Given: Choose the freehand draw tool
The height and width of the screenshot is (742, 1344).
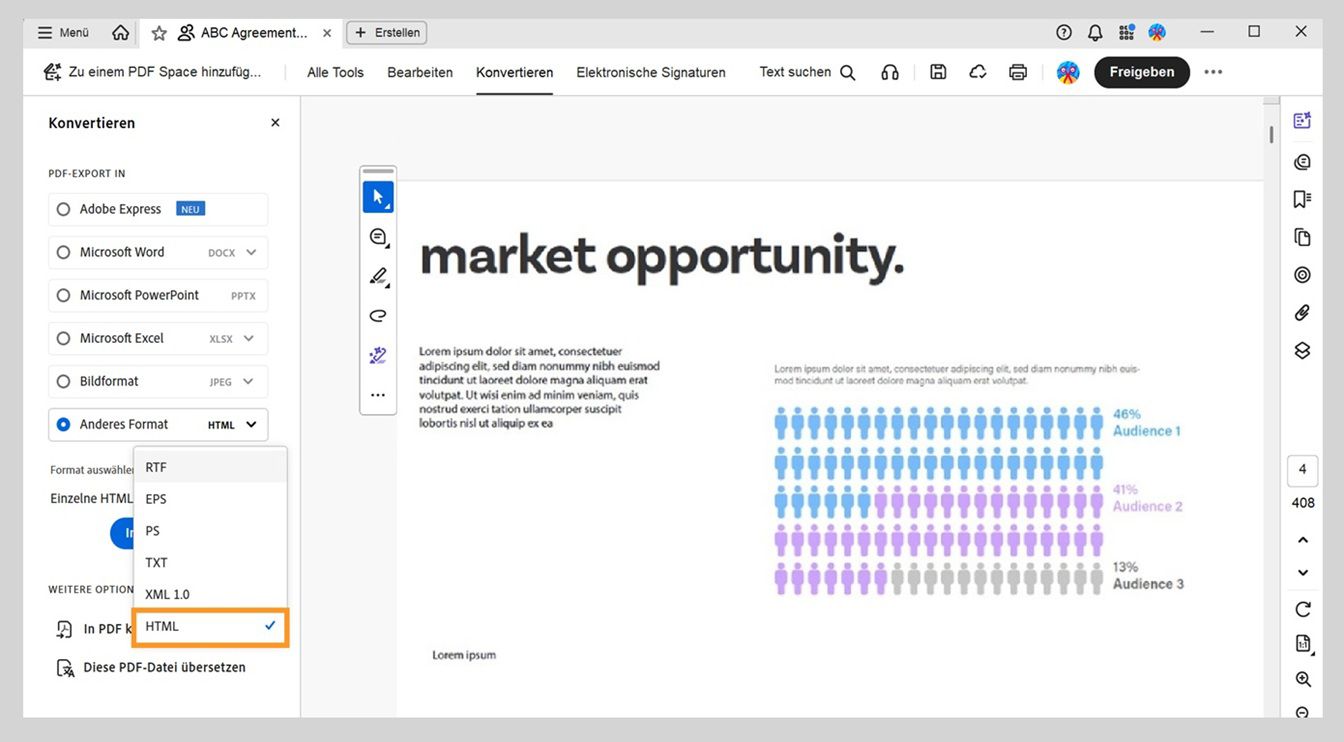Looking at the screenshot, I should 378,315.
